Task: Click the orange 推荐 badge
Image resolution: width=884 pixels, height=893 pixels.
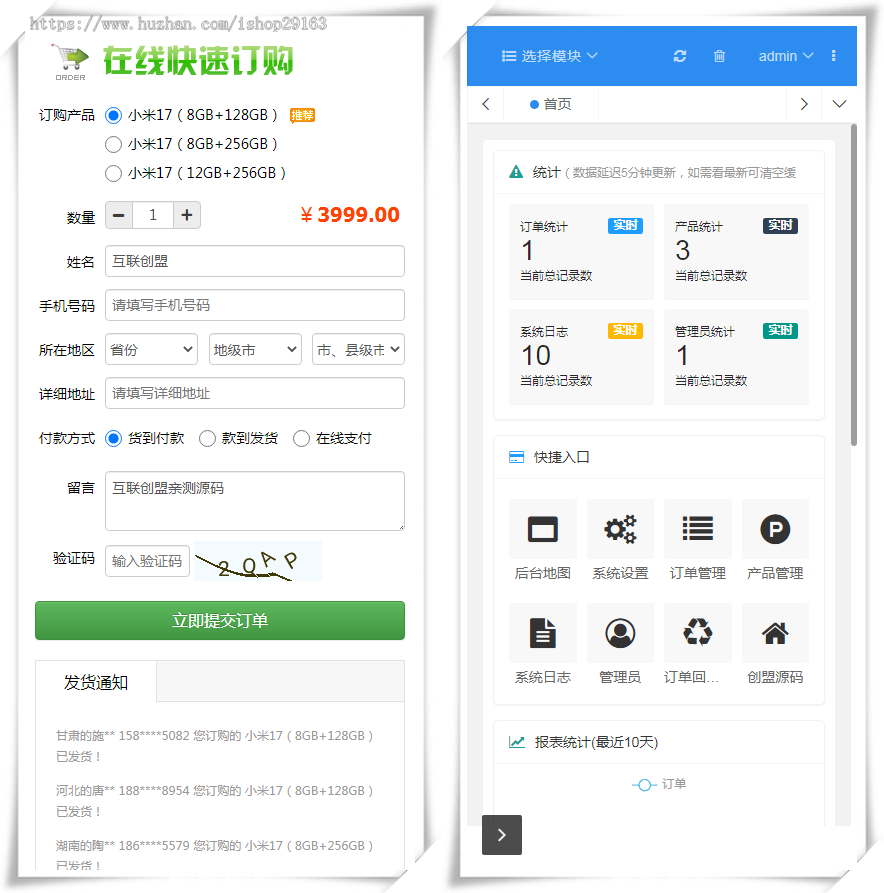Action: pyautogui.click(x=302, y=116)
